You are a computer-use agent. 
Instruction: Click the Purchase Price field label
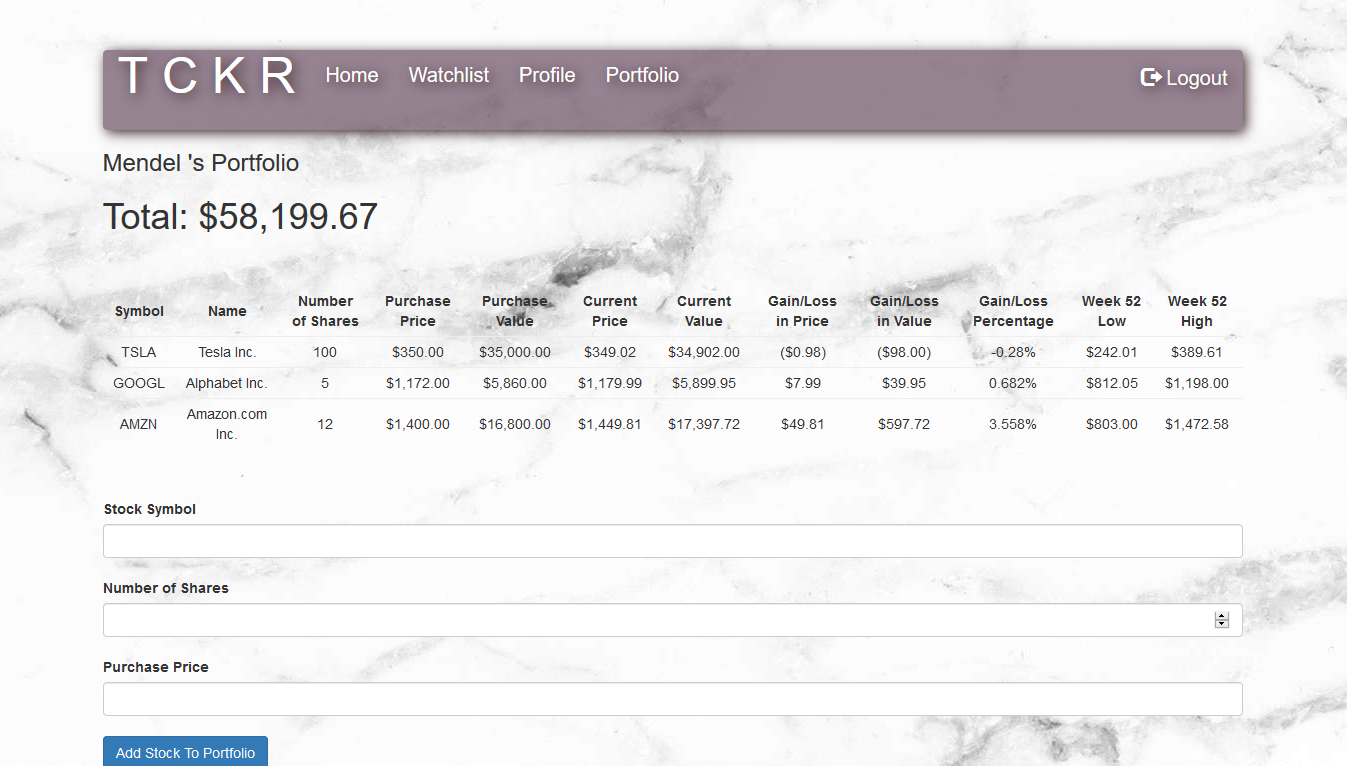tap(156, 667)
